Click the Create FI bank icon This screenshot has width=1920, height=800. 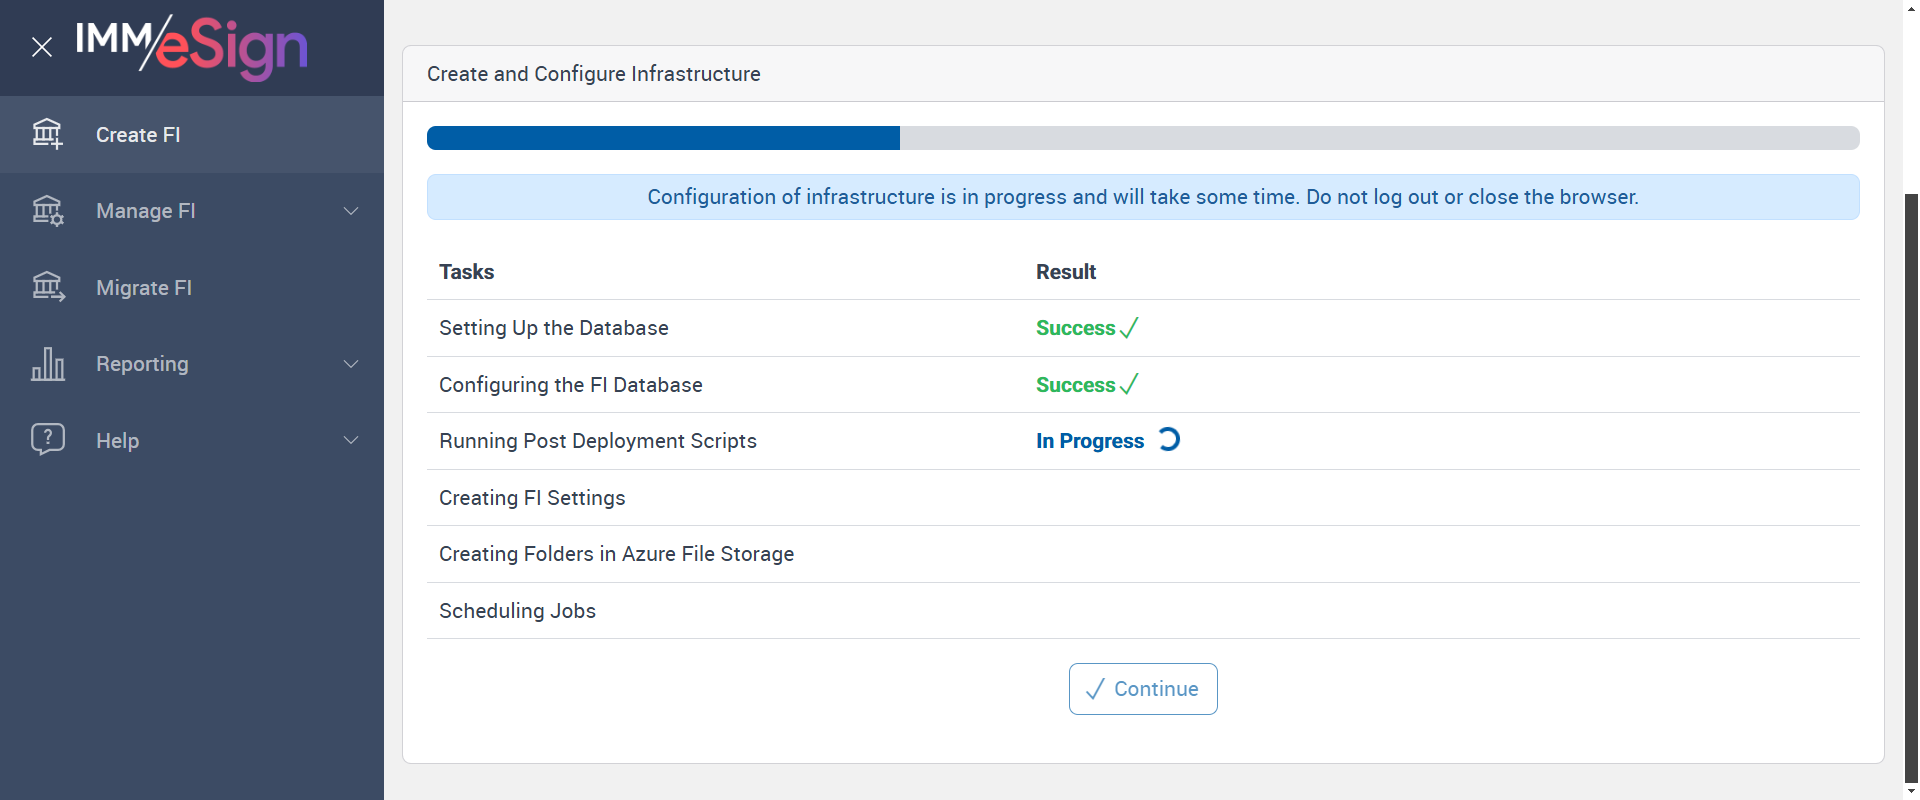(x=47, y=134)
